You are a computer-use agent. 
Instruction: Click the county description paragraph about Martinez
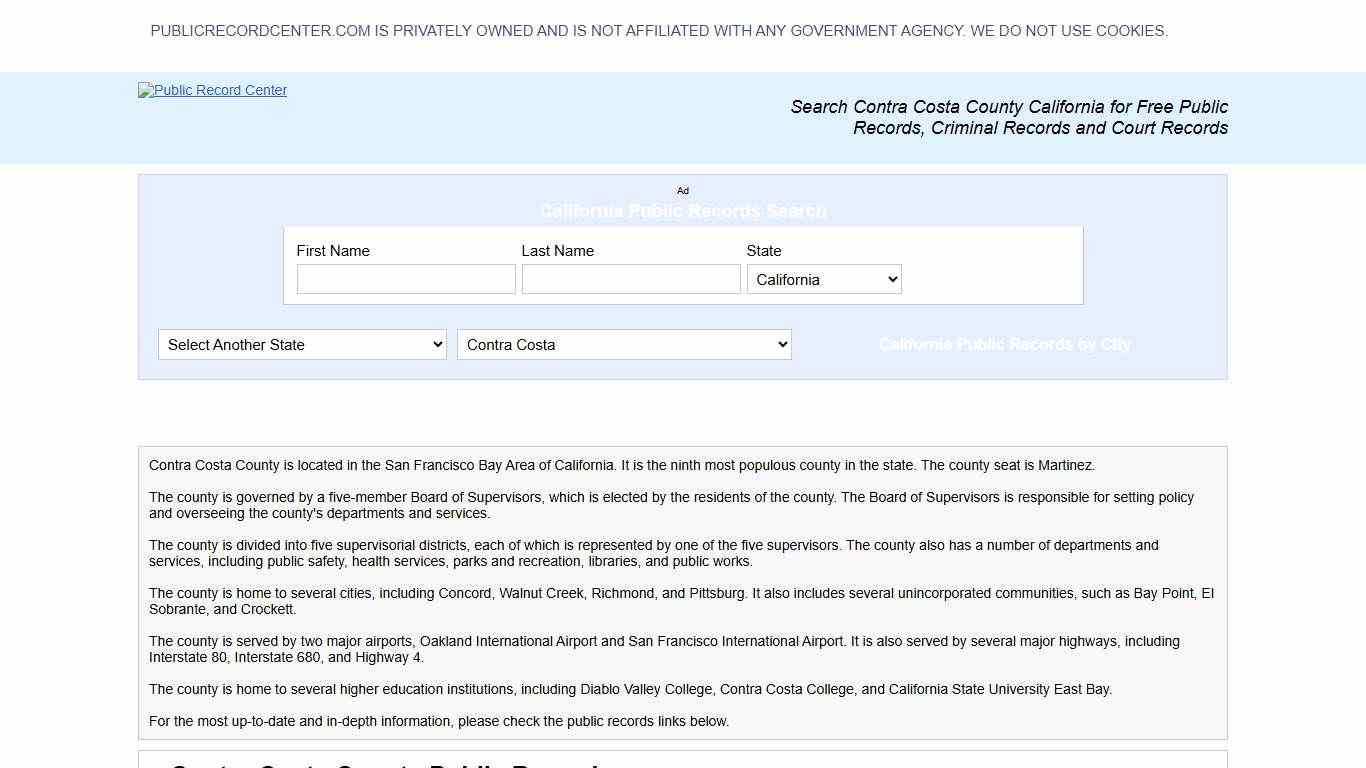pos(621,465)
